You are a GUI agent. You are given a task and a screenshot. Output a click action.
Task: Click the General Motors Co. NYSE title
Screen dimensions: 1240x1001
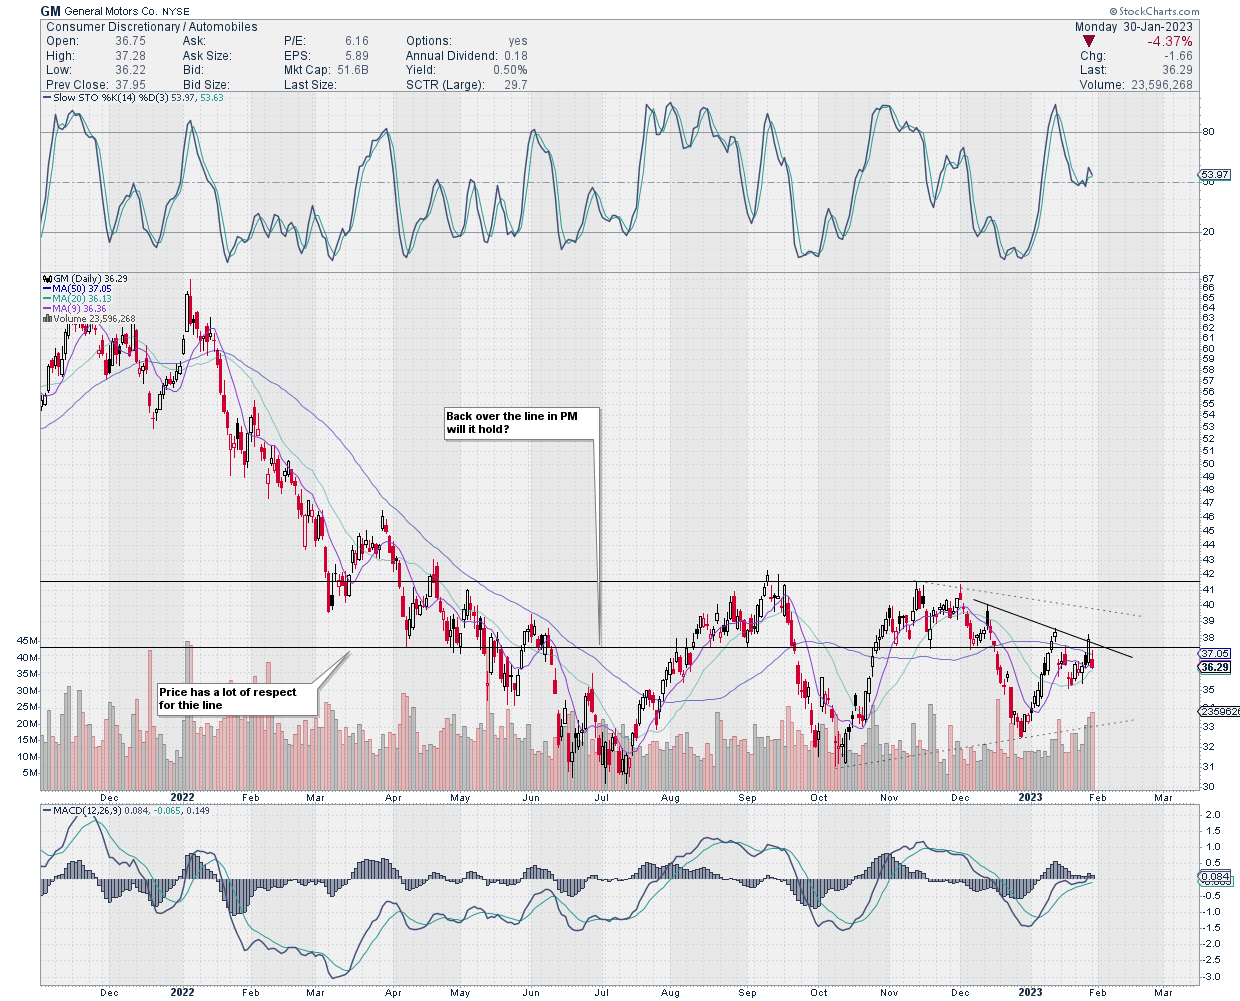[127, 12]
